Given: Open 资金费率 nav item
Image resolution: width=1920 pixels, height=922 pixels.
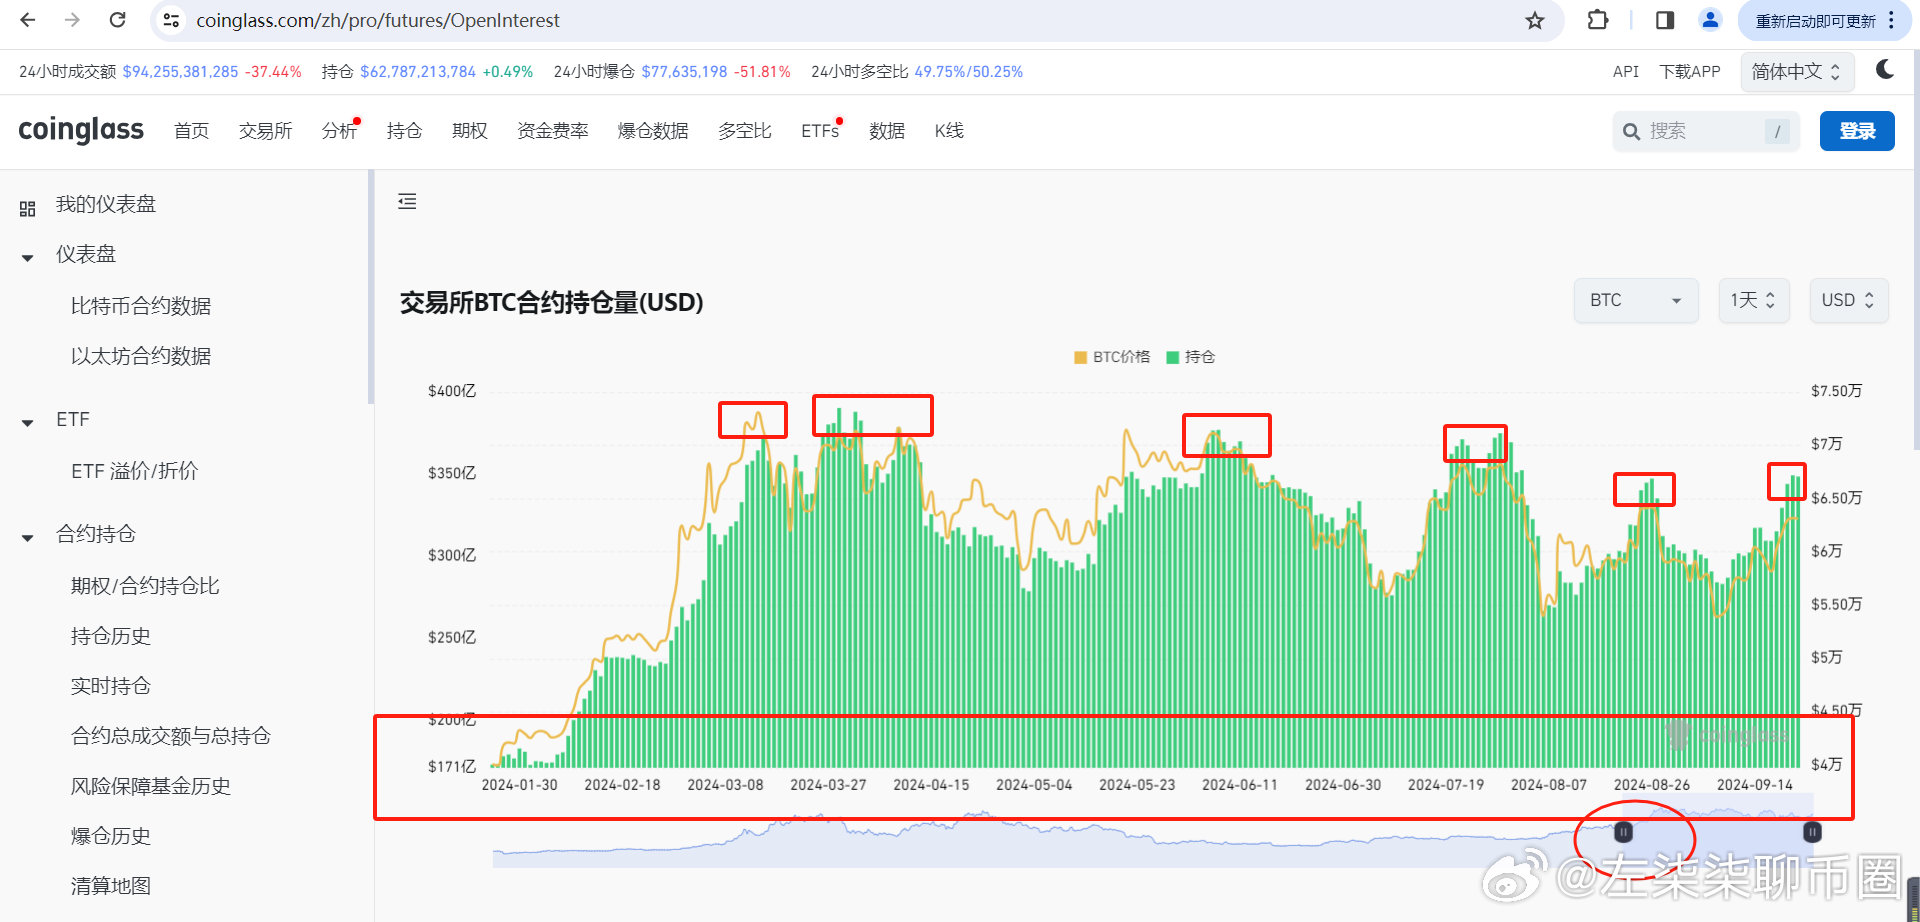Looking at the screenshot, I should [552, 131].
